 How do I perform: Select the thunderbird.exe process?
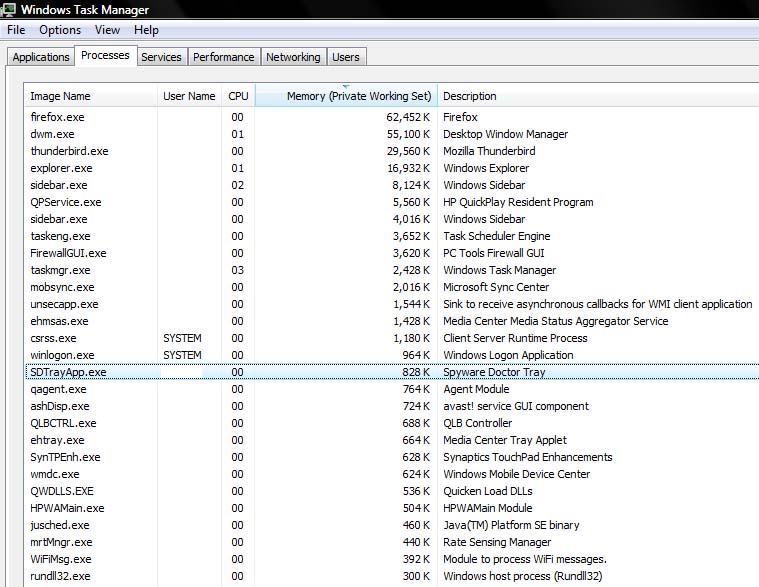(x=392, y=151)
